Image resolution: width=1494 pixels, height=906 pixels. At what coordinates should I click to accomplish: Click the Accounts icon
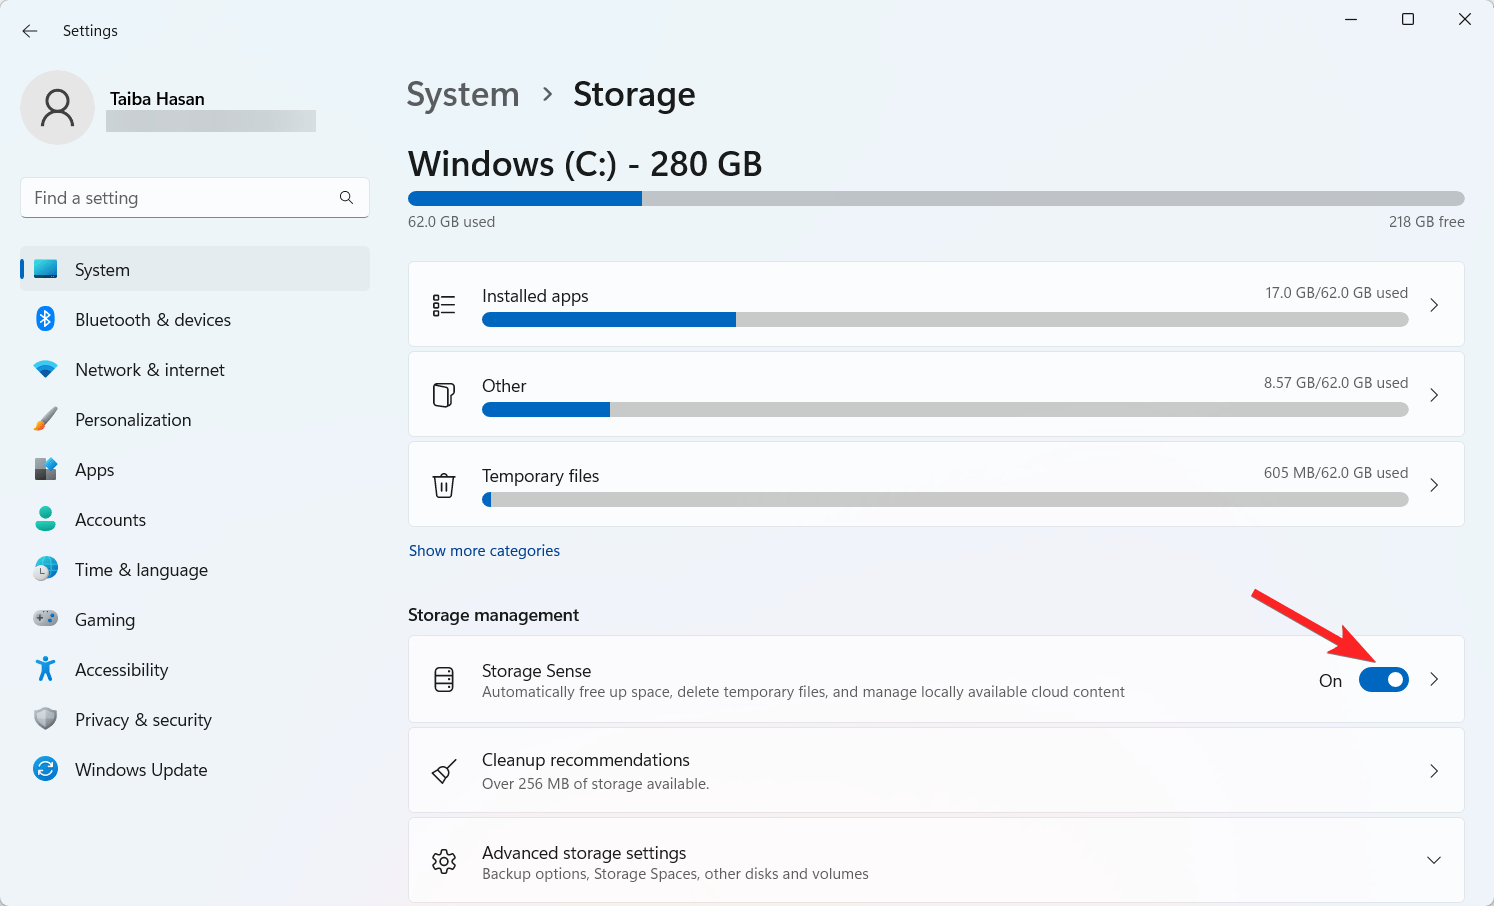[x=46, y=519]
